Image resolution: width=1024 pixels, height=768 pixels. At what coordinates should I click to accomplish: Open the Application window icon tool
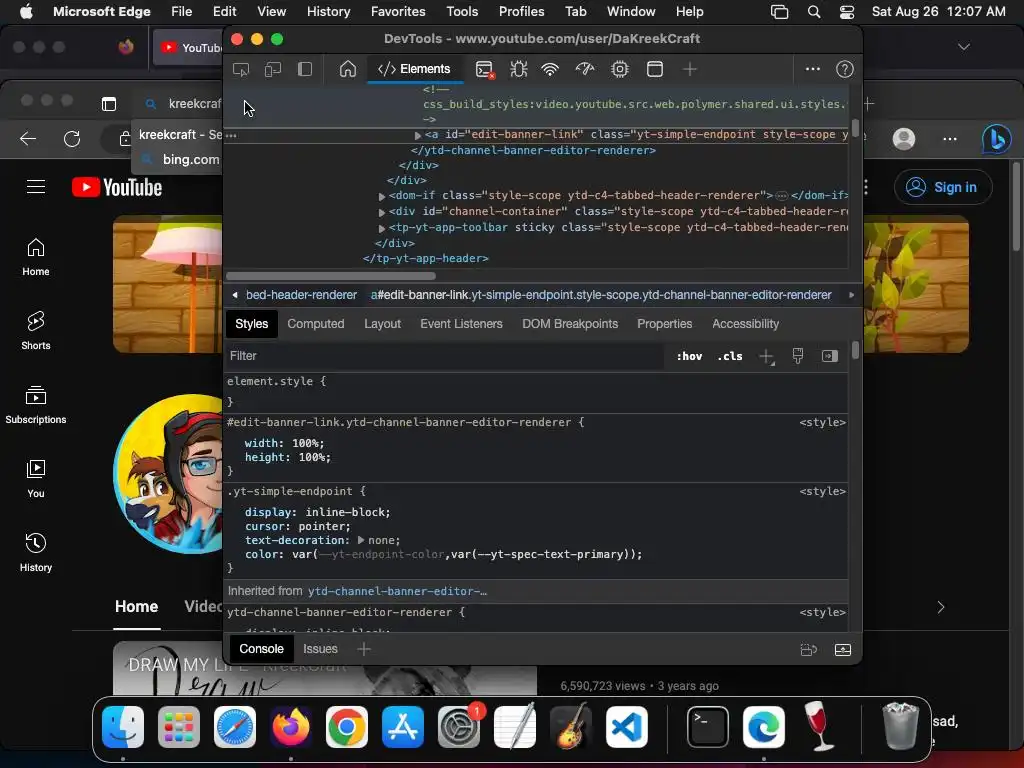point(654,69)
